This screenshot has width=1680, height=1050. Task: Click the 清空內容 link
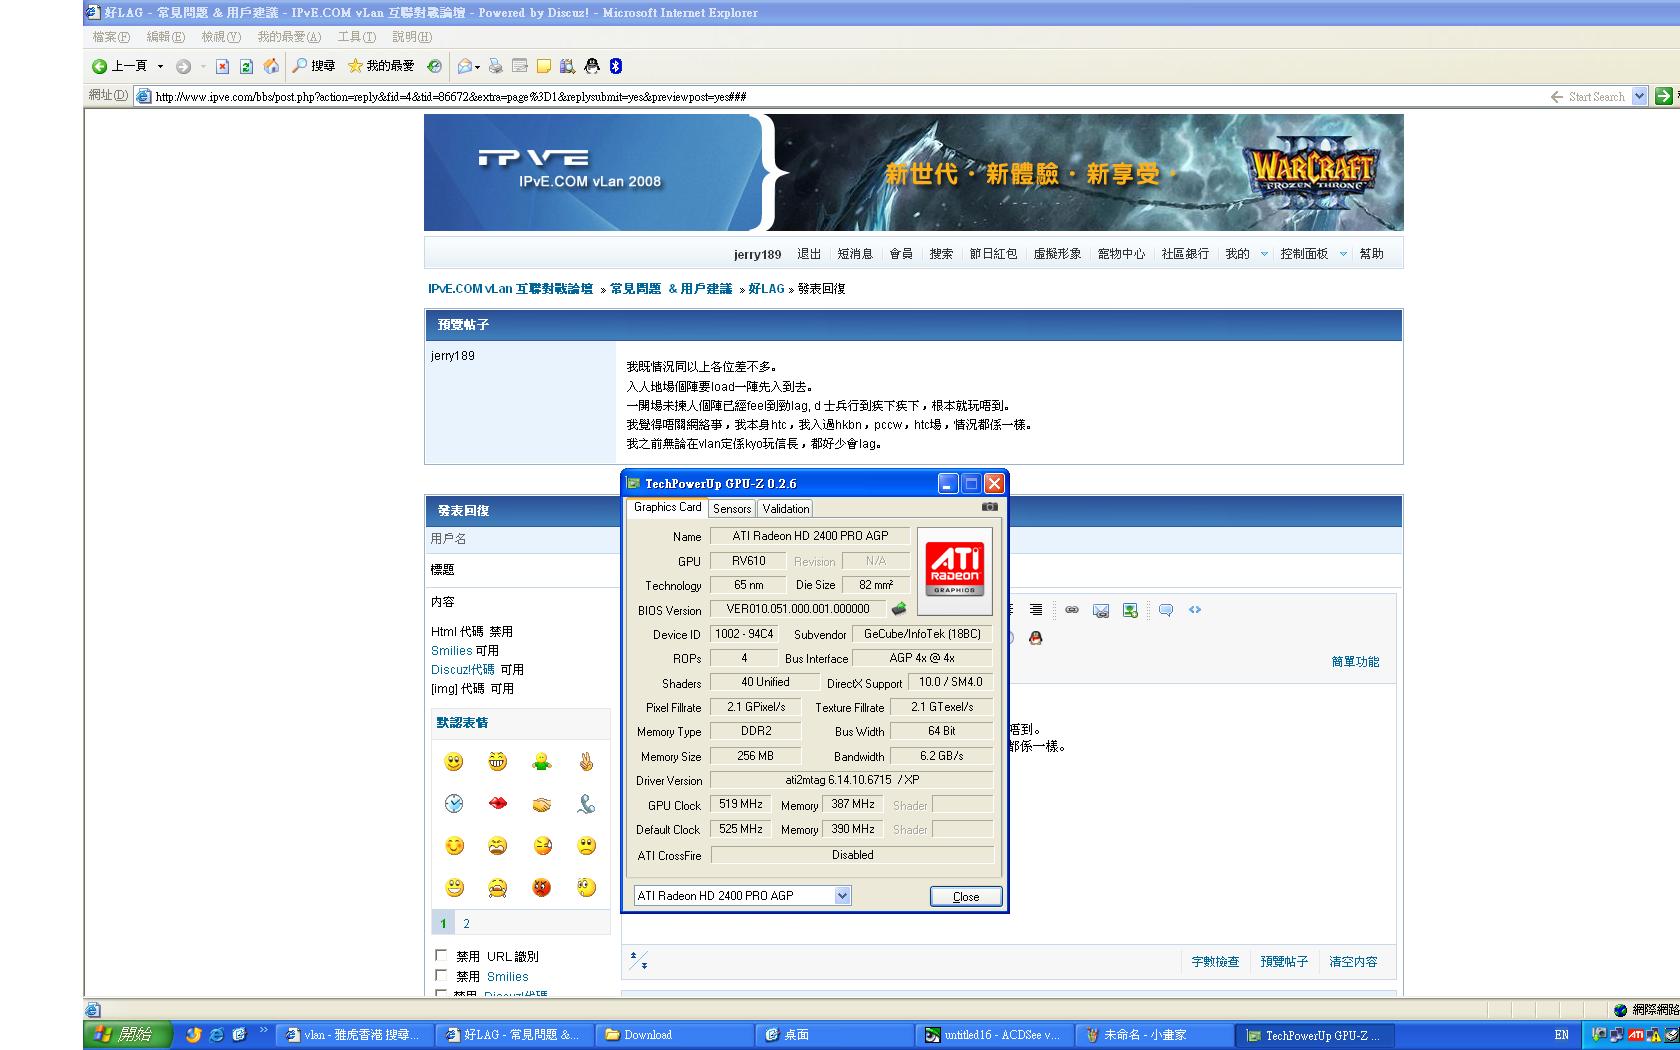pos(1353,962)
